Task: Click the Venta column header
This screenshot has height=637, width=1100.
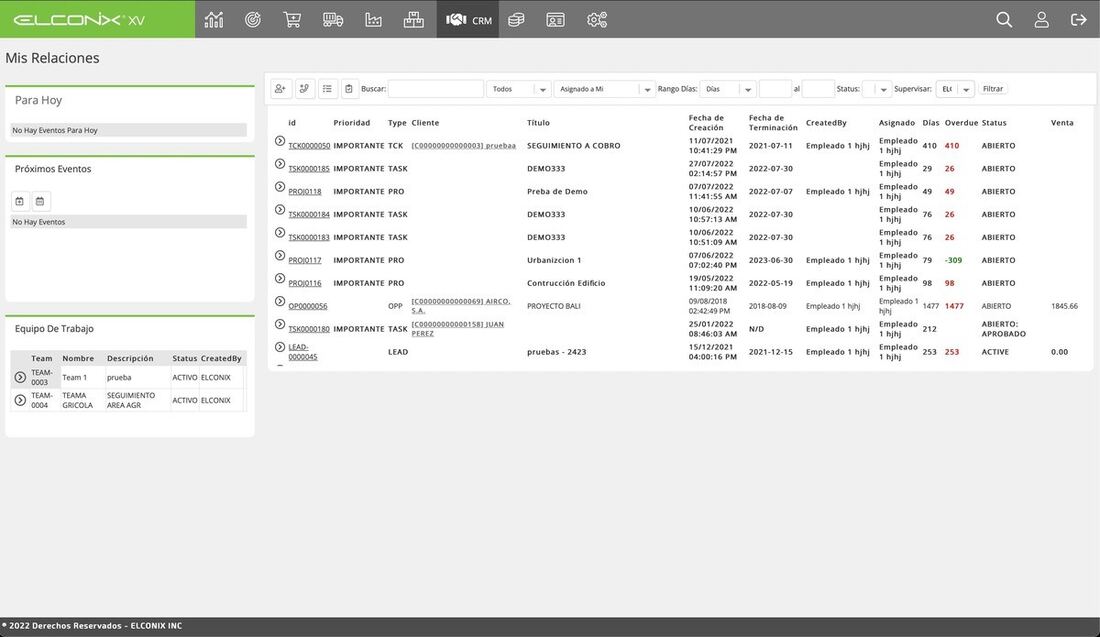Action: point(1062,123)
